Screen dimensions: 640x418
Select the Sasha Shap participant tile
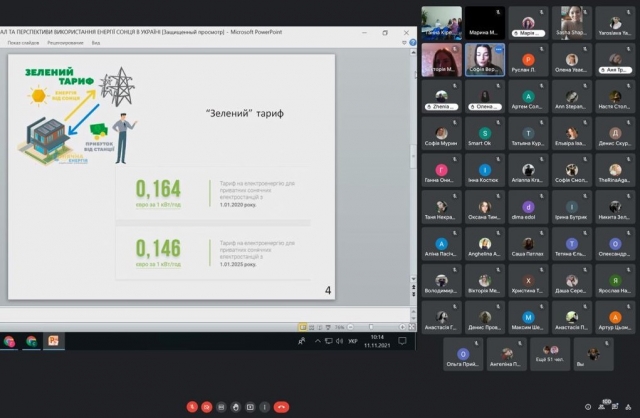(x=571, y=23)
